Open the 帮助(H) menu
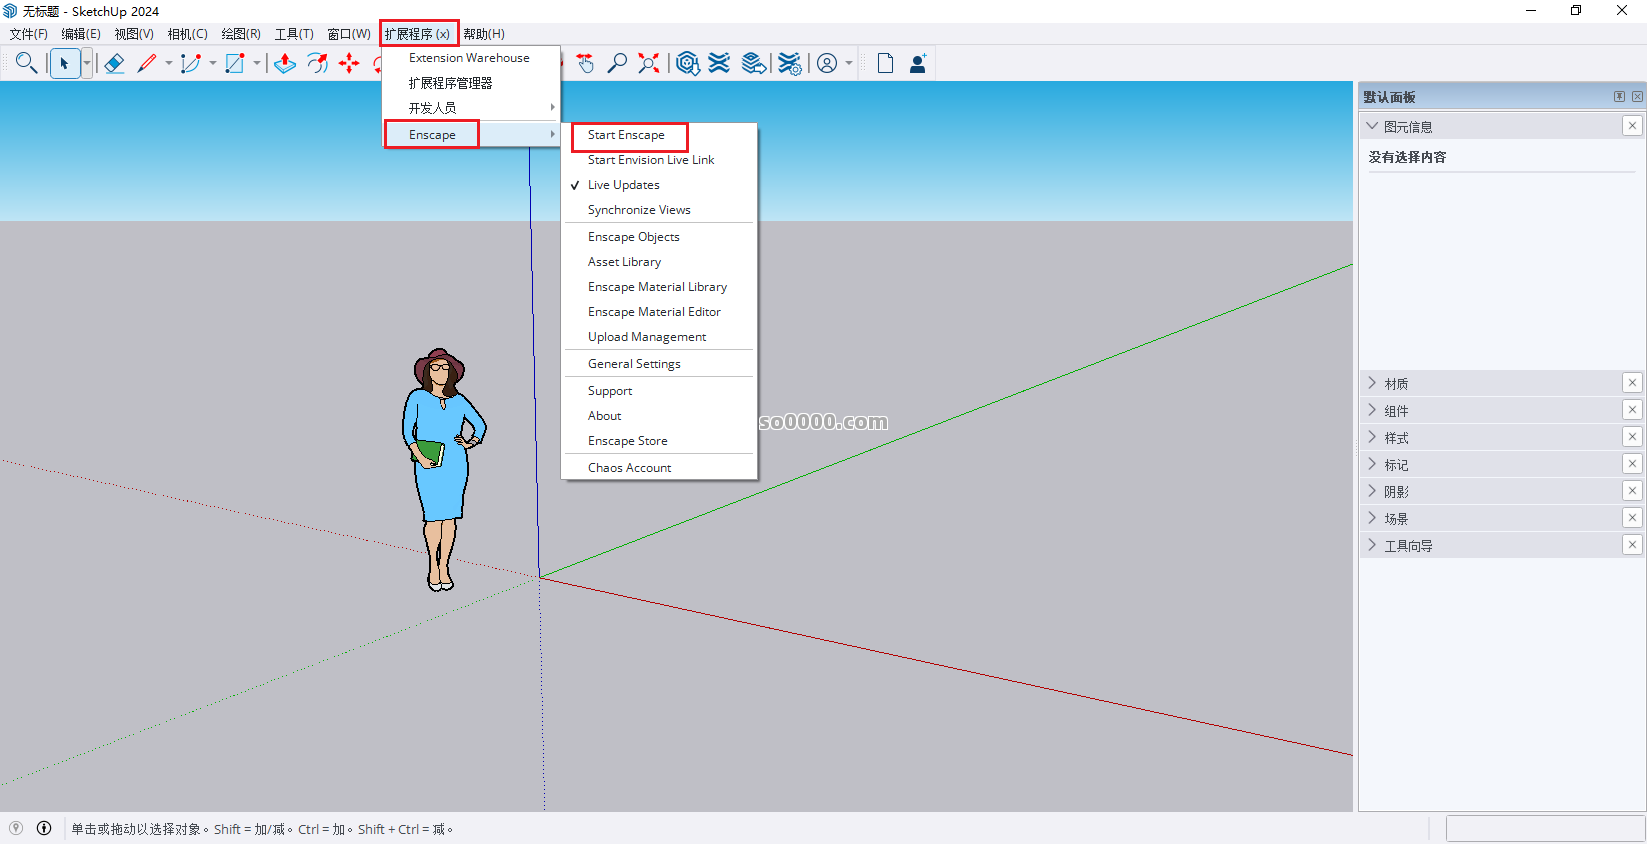Image resolution: width=1647 pixels, height=844 pixels. 484,34
